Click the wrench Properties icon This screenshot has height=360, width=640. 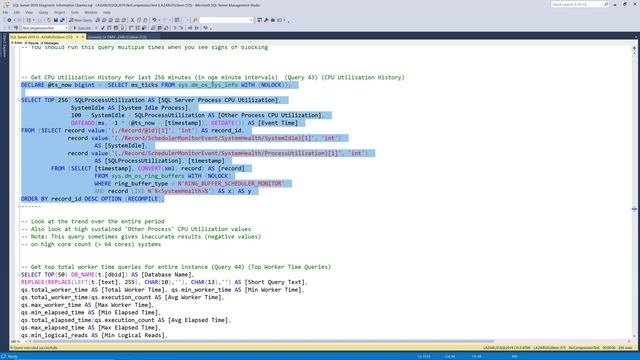point(266,20)
